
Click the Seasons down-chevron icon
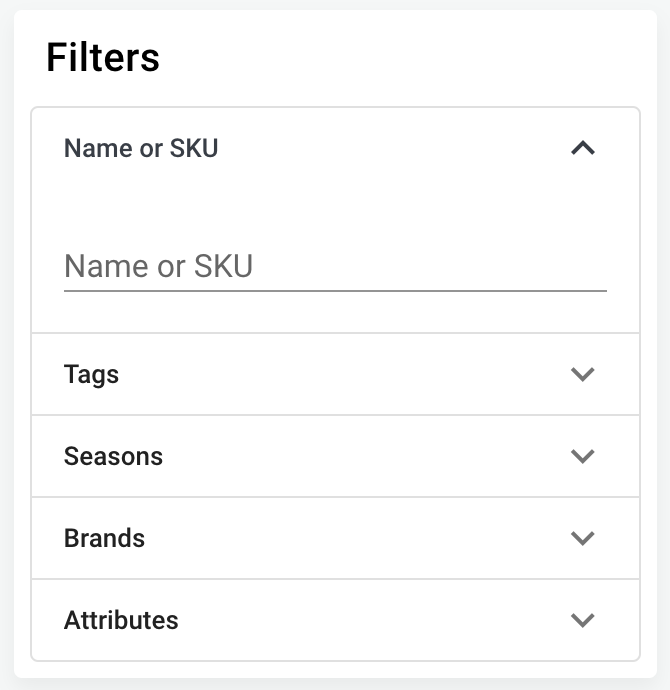pyautogui.click(x=582, y=456)
